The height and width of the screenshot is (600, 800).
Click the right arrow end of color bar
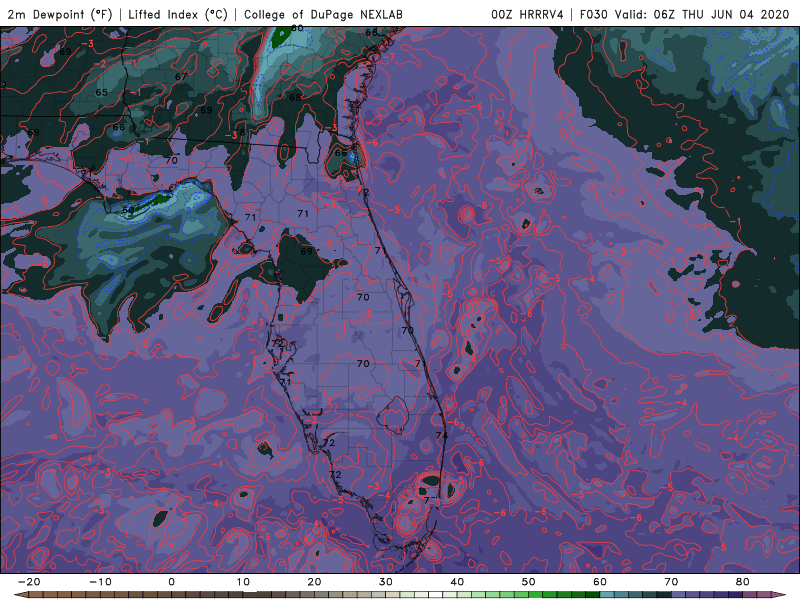point(779,595)
